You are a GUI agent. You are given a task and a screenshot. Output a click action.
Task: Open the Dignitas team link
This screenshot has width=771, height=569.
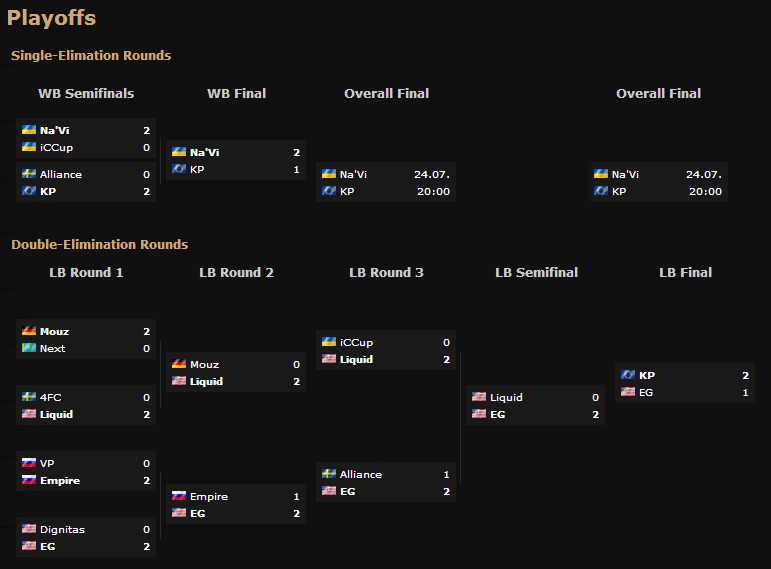tap(61, 529)
